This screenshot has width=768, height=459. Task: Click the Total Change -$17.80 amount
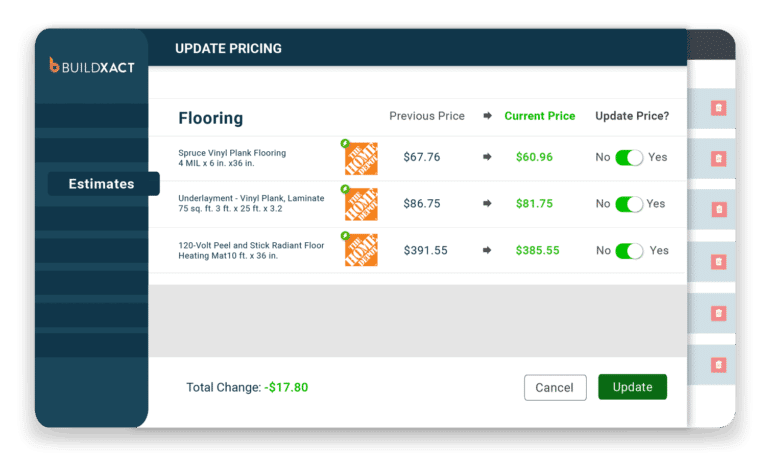(287, 387)
